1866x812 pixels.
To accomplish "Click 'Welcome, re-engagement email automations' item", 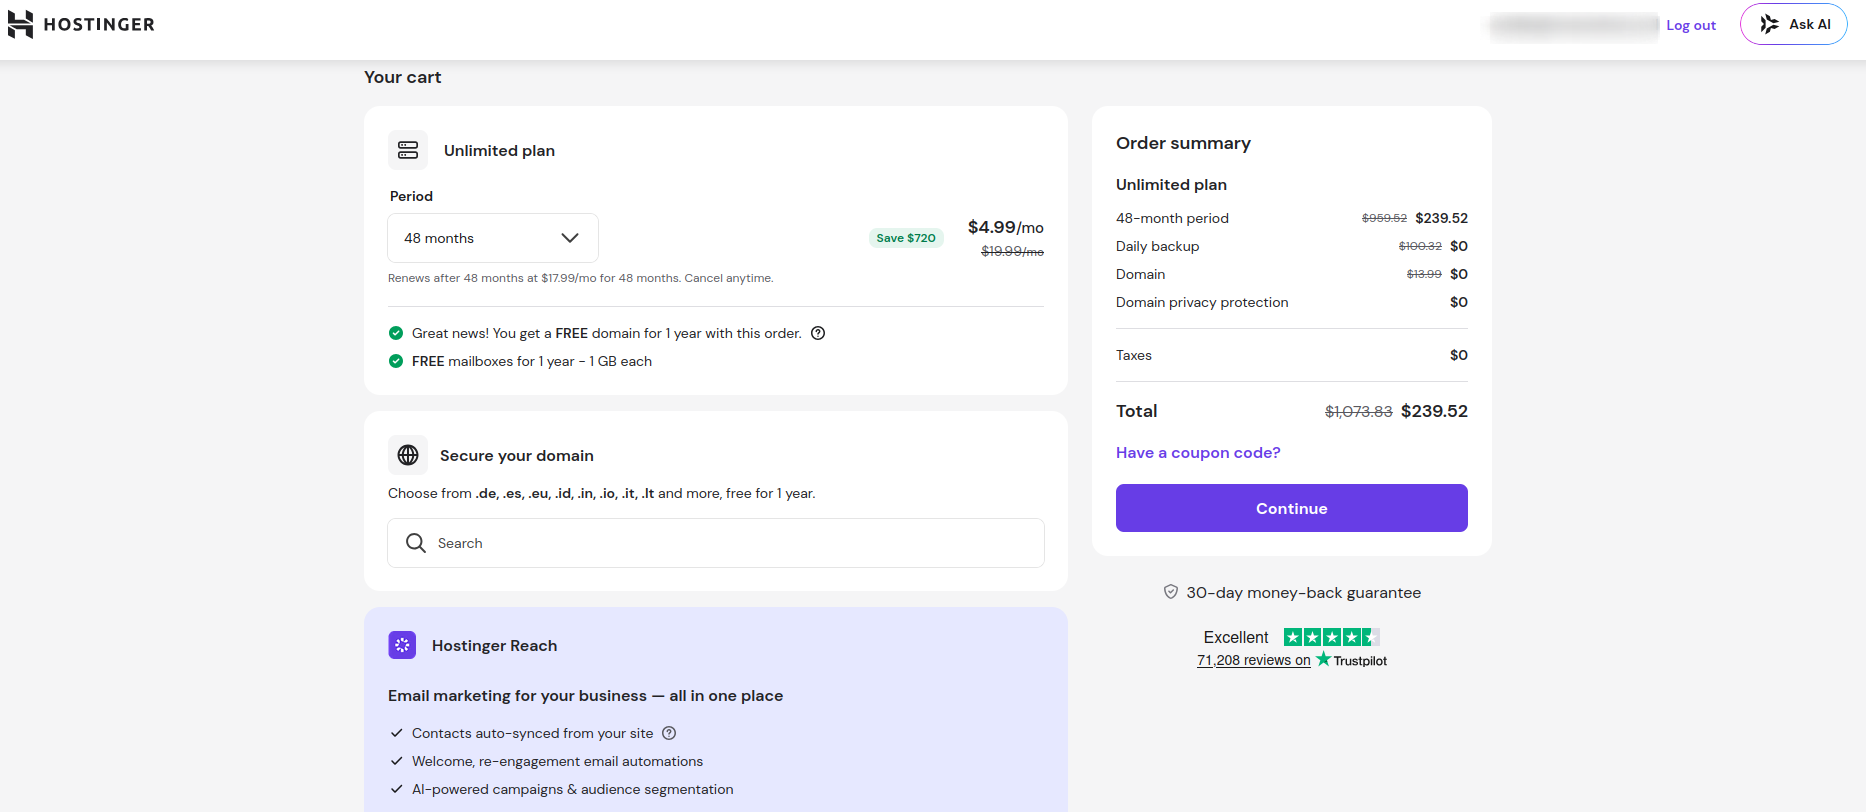I will tap(557, 761).
